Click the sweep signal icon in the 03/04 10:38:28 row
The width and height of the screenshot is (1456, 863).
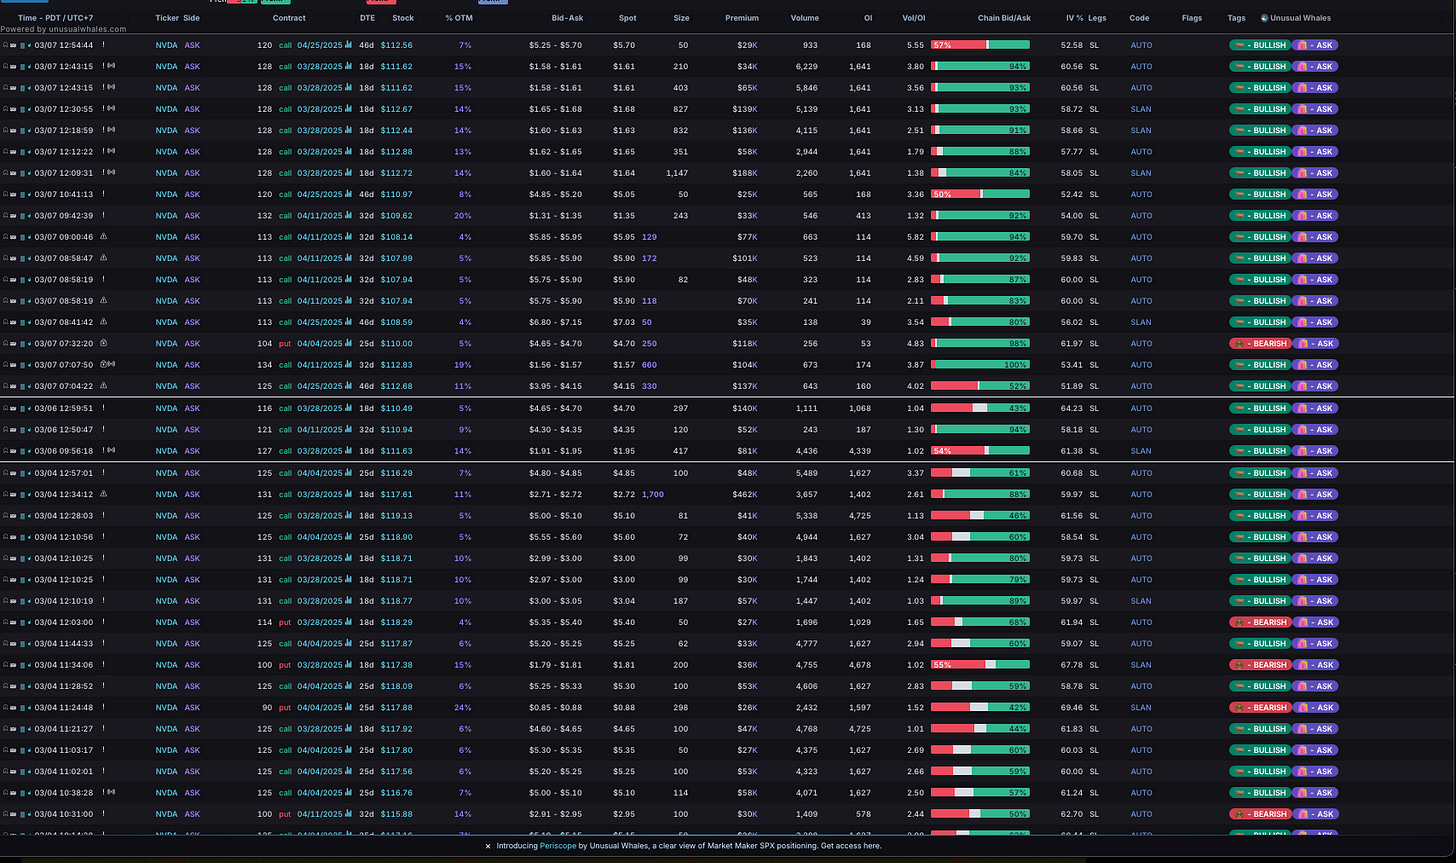tap(110, 793)
